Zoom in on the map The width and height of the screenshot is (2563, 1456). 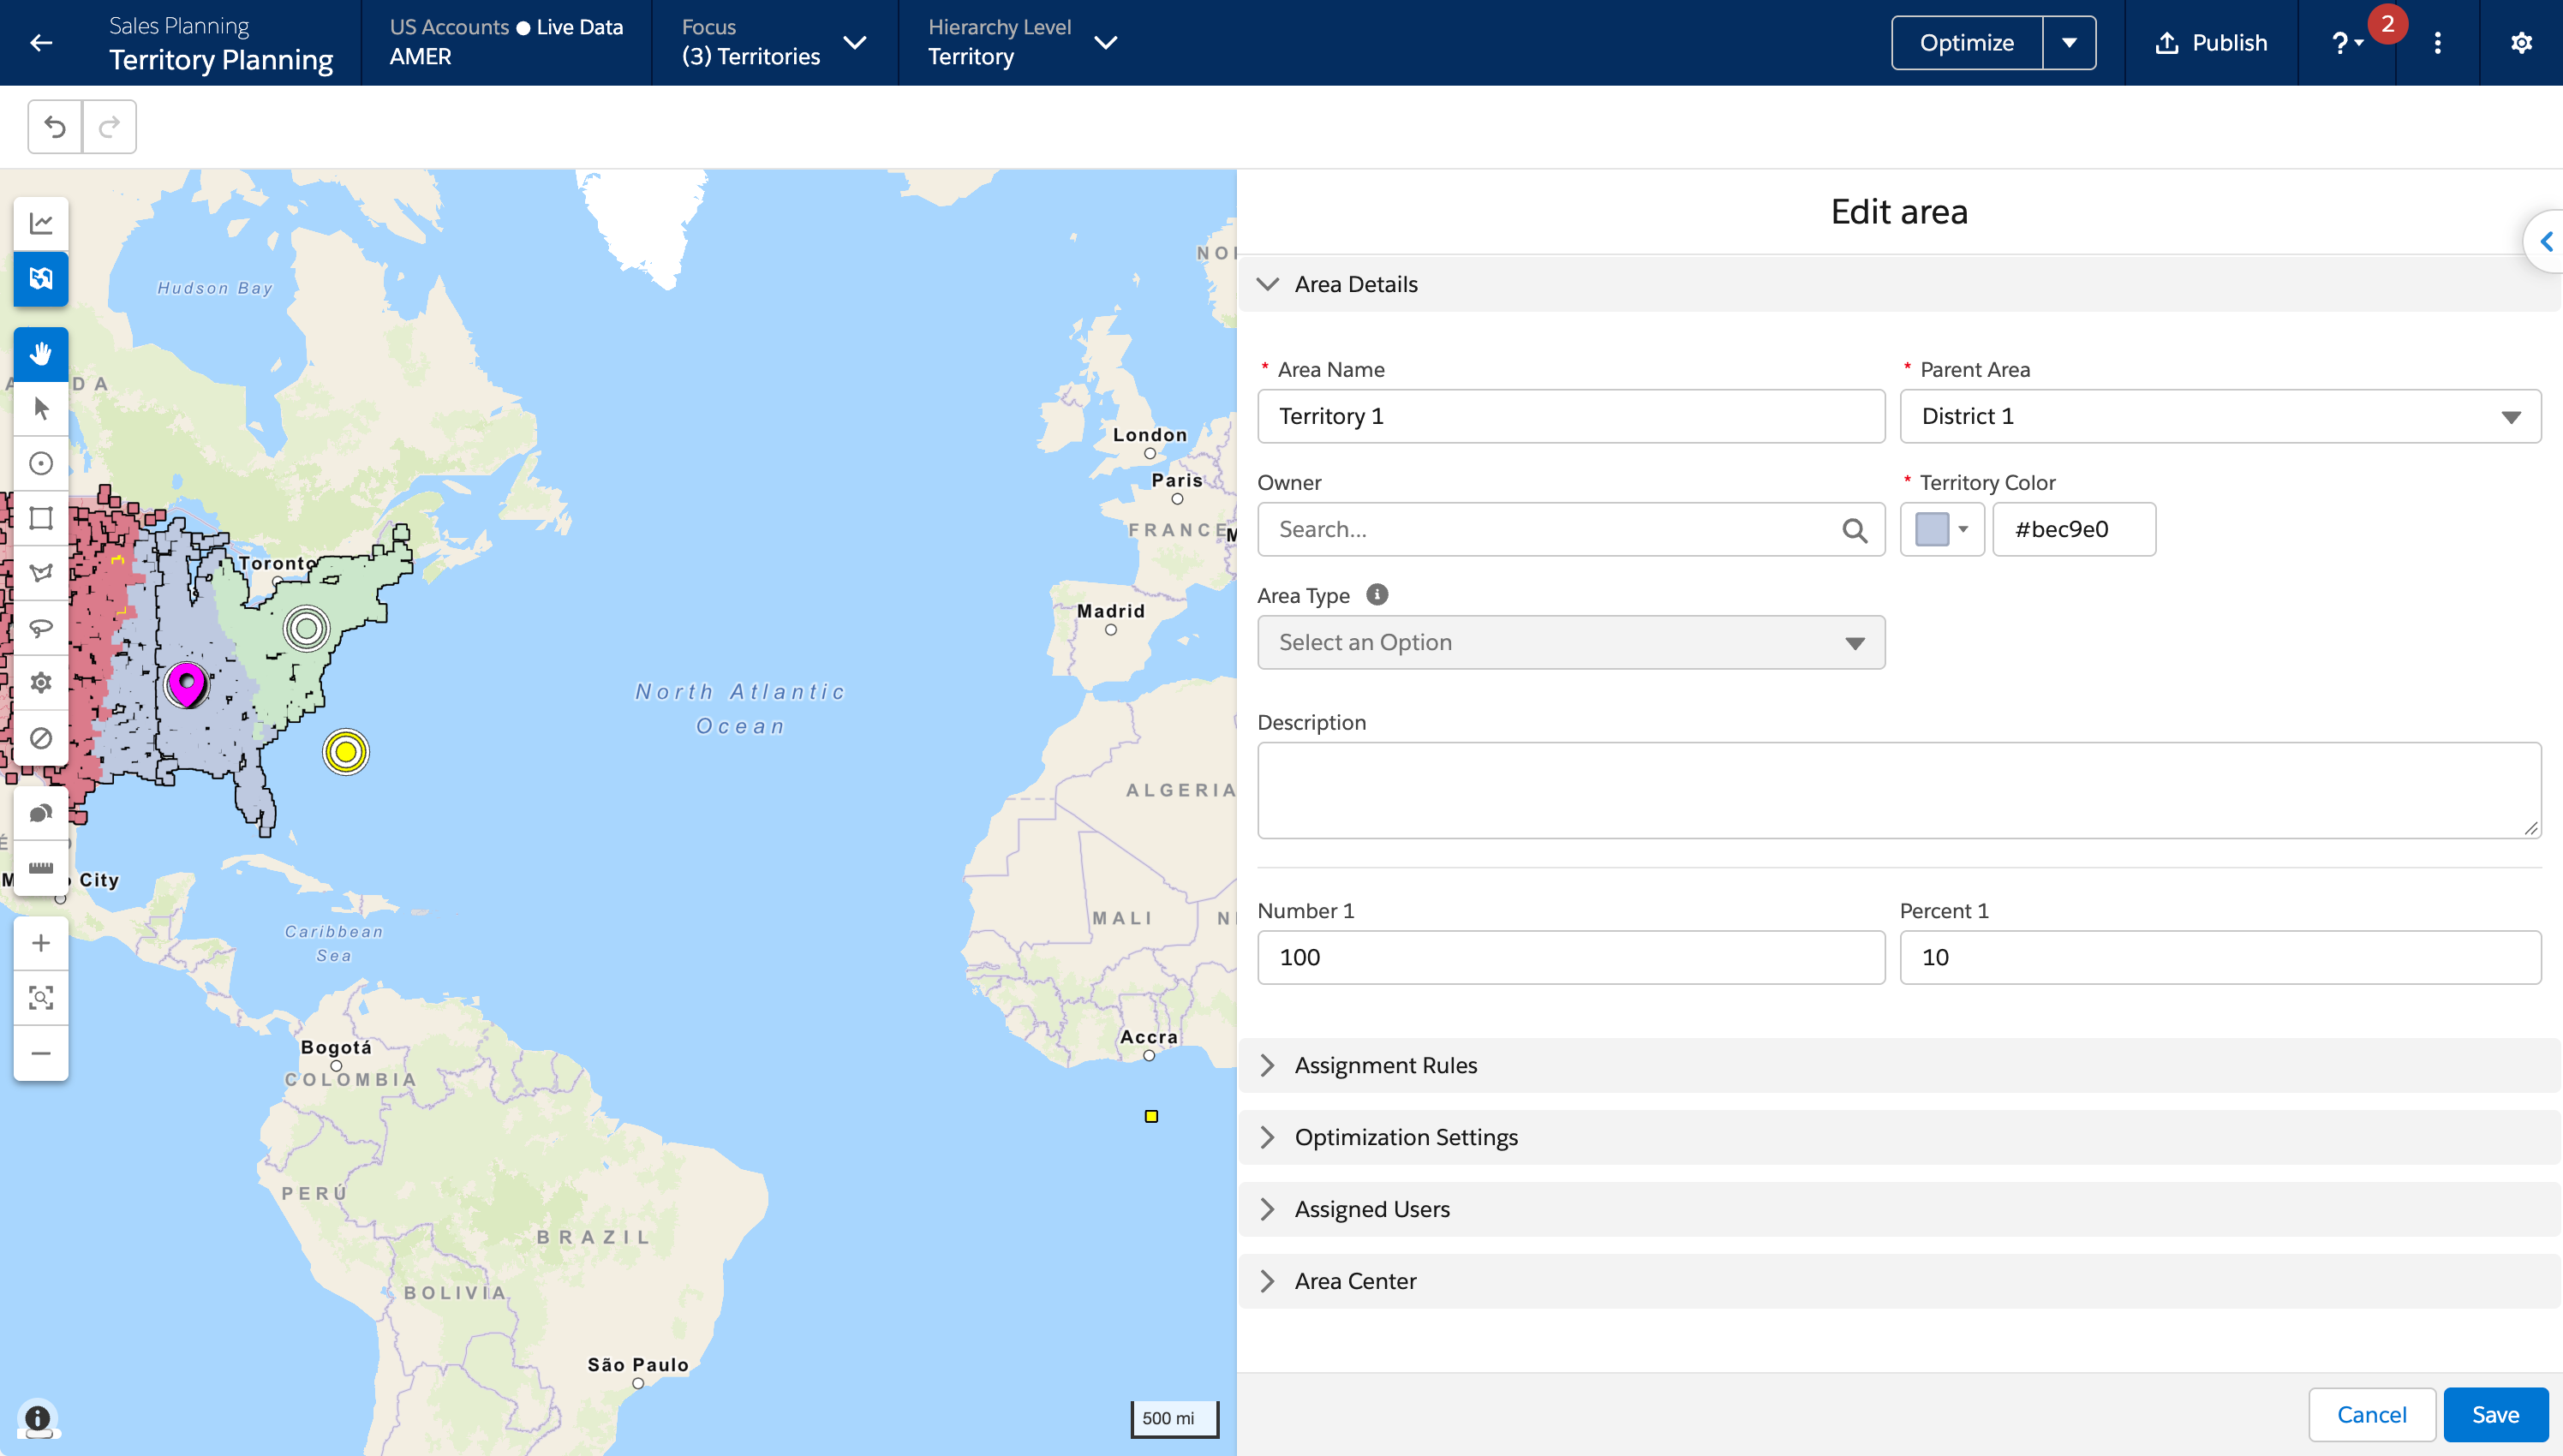pyautogui.click(x=41, y=943)
